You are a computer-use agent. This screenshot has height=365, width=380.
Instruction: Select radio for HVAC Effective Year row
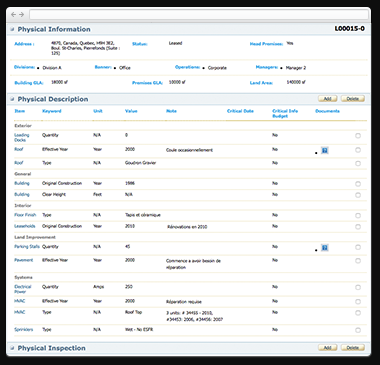(358, 302)
